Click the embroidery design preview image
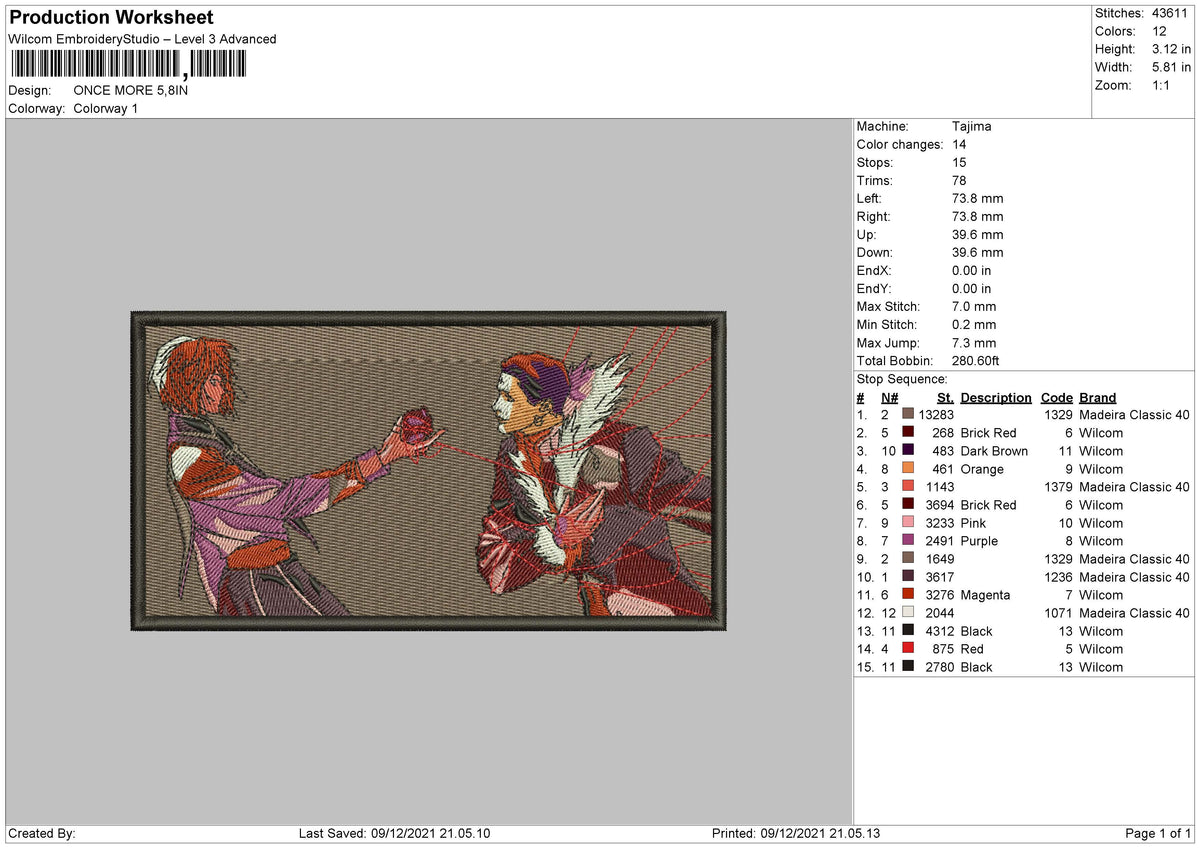 click(429, 470)
